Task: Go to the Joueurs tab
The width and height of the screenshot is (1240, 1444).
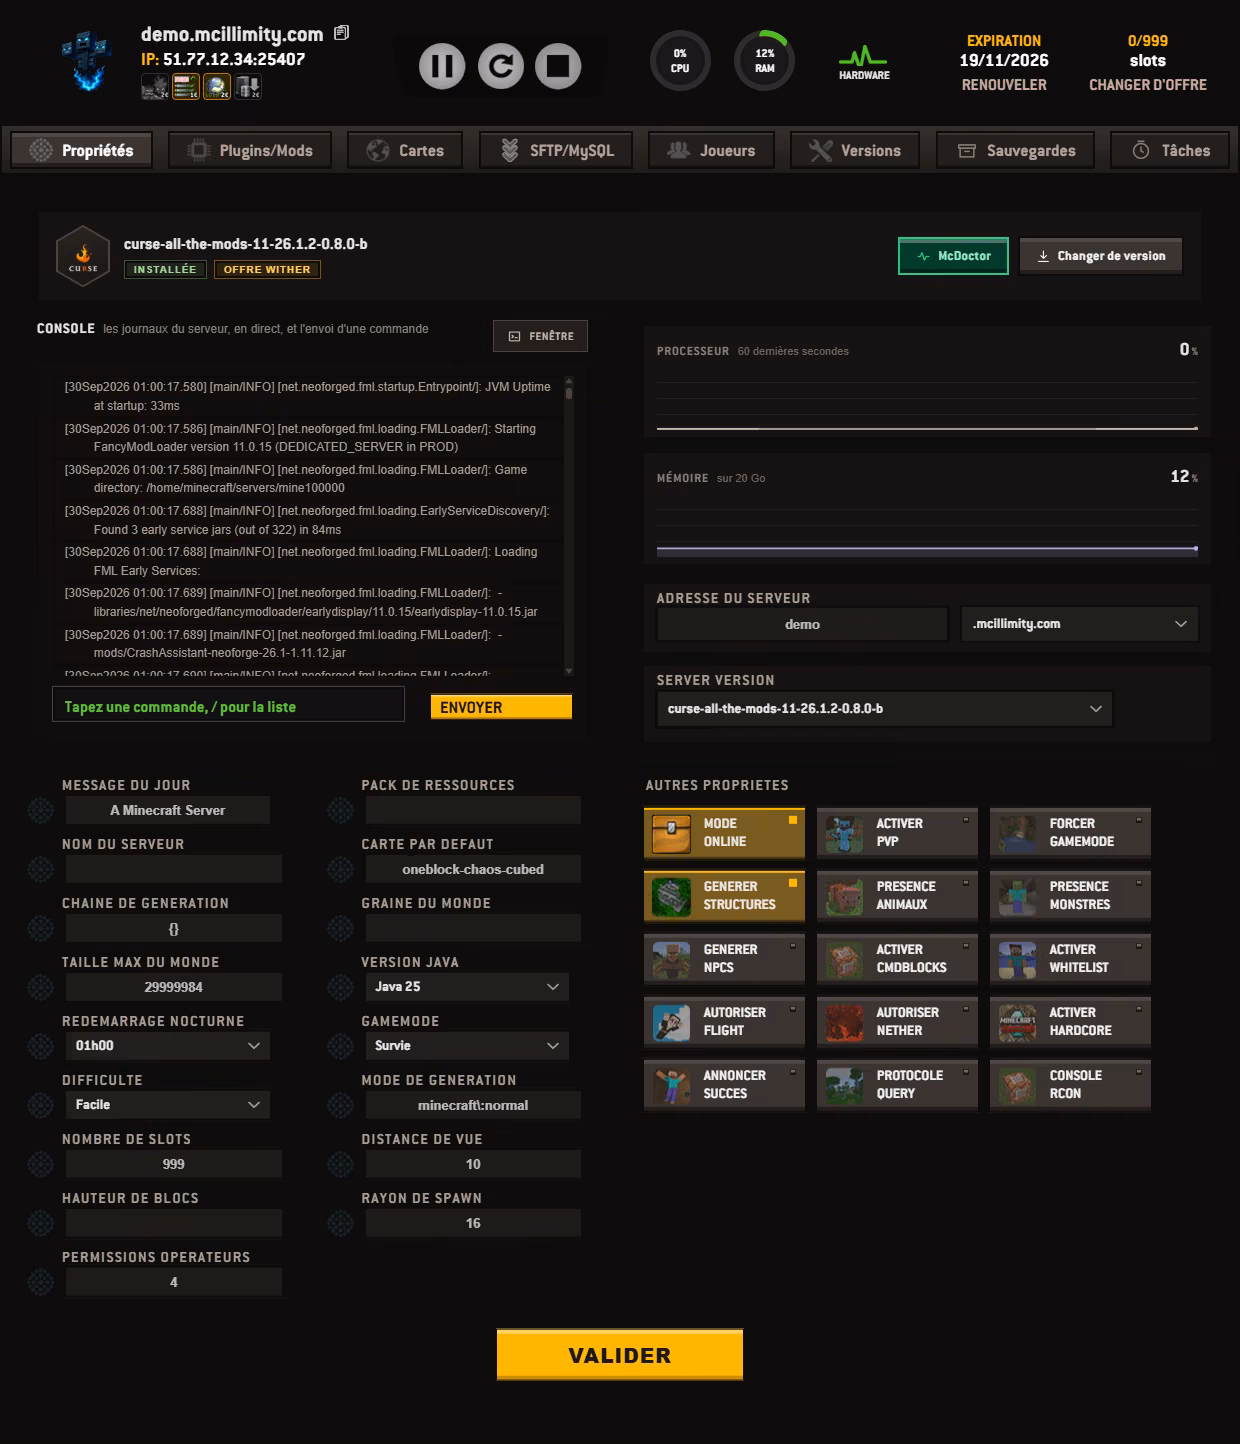Action: (711, 151)
